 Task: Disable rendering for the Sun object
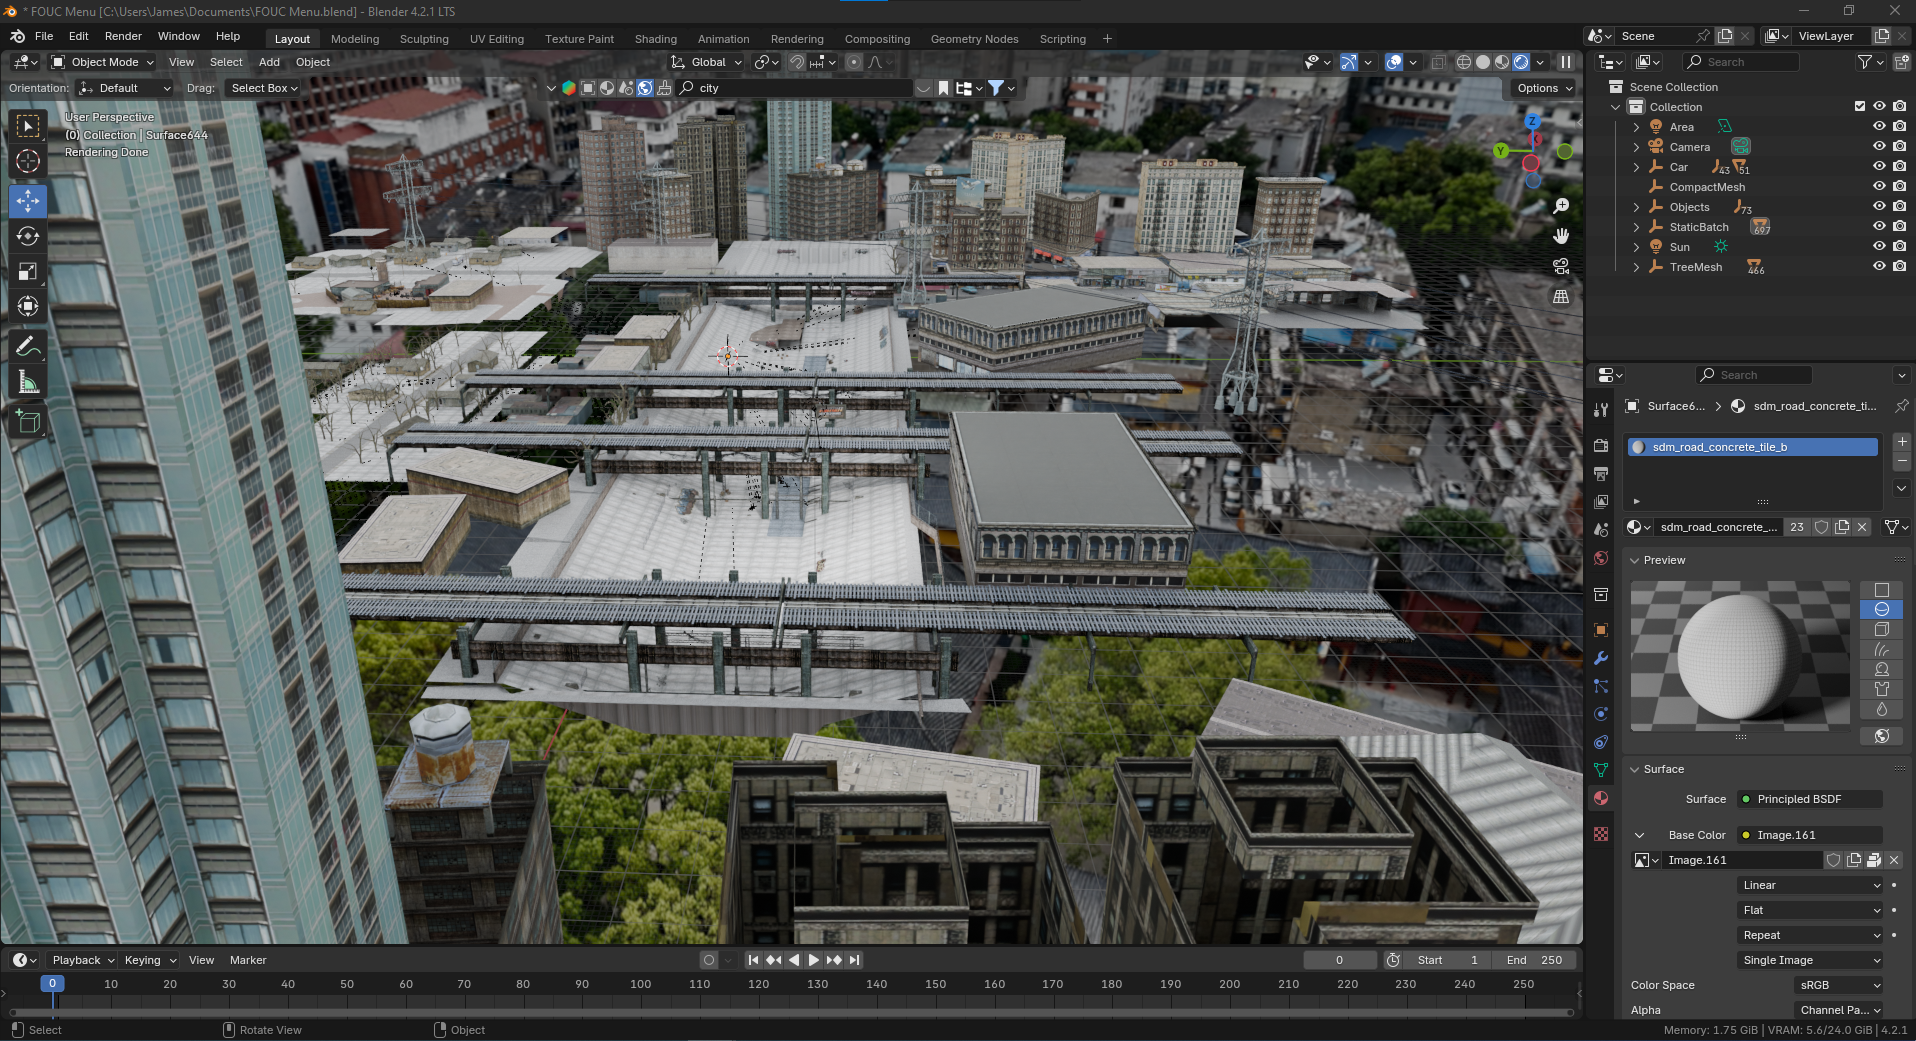point(1899,247)
